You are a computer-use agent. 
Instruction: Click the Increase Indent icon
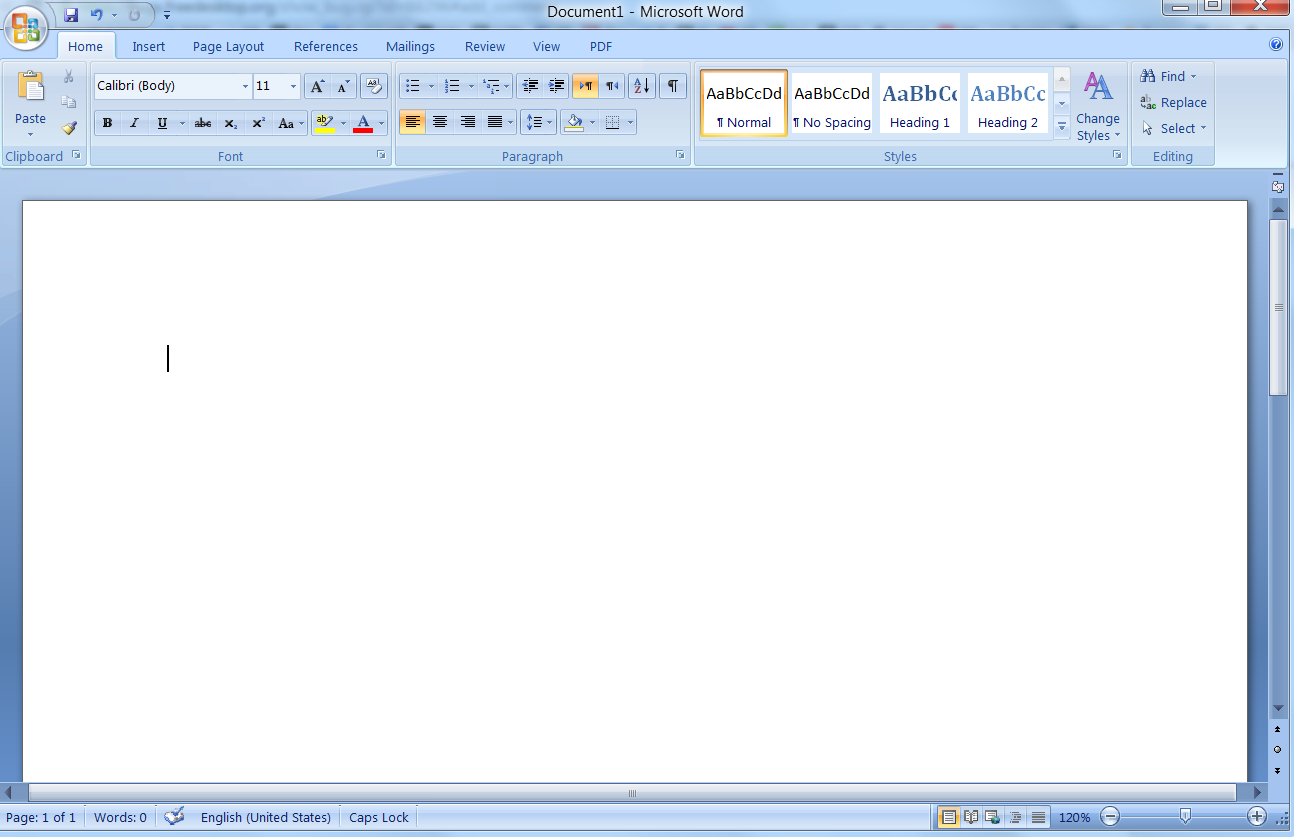coord(557,86)
